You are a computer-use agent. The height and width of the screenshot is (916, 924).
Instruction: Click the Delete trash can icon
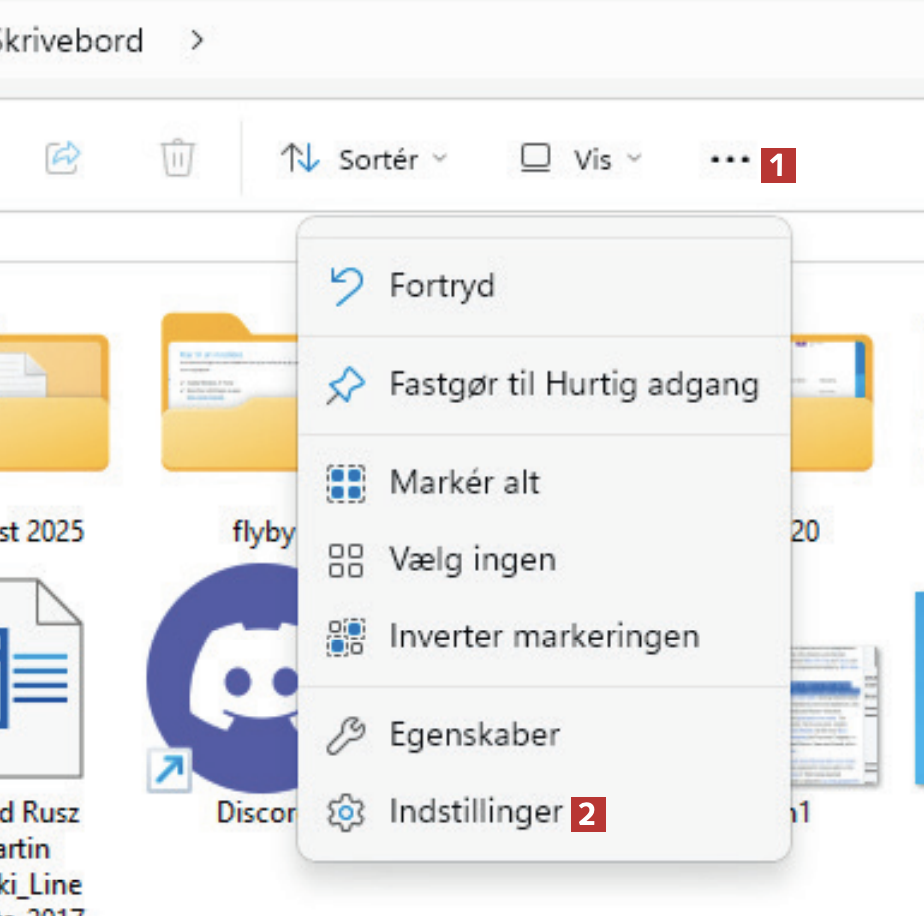pos(178,158)
